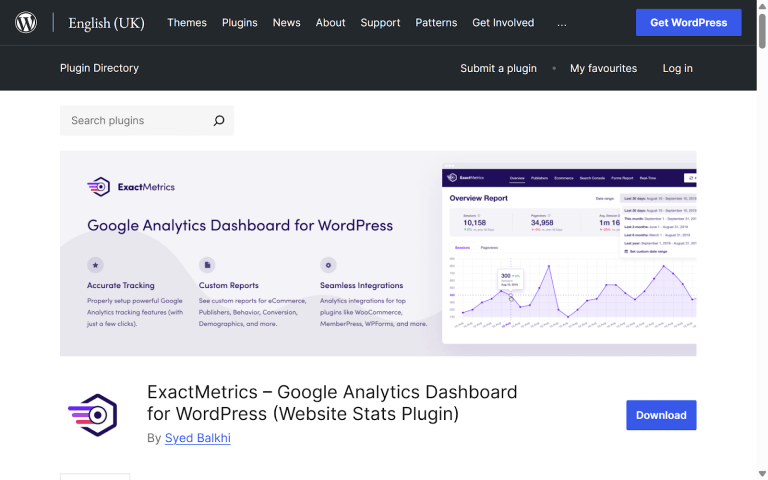Click the search magnifier icon
Viewport: 768px width, 480px height.
219,120
